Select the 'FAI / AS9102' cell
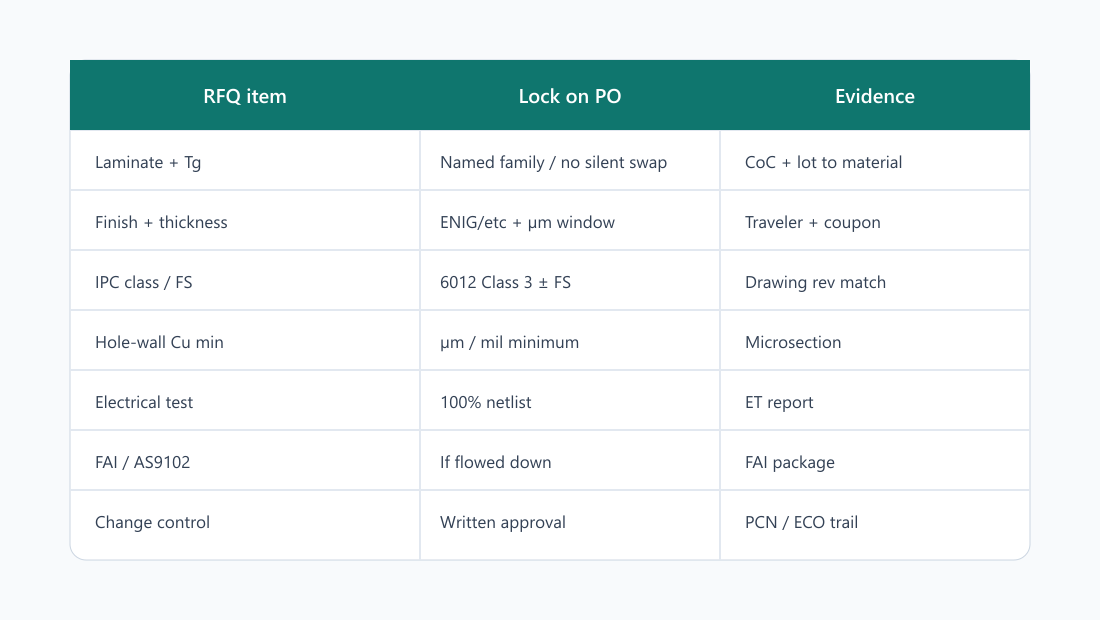This screenshot has height=620, width=1100. [245, 460]
